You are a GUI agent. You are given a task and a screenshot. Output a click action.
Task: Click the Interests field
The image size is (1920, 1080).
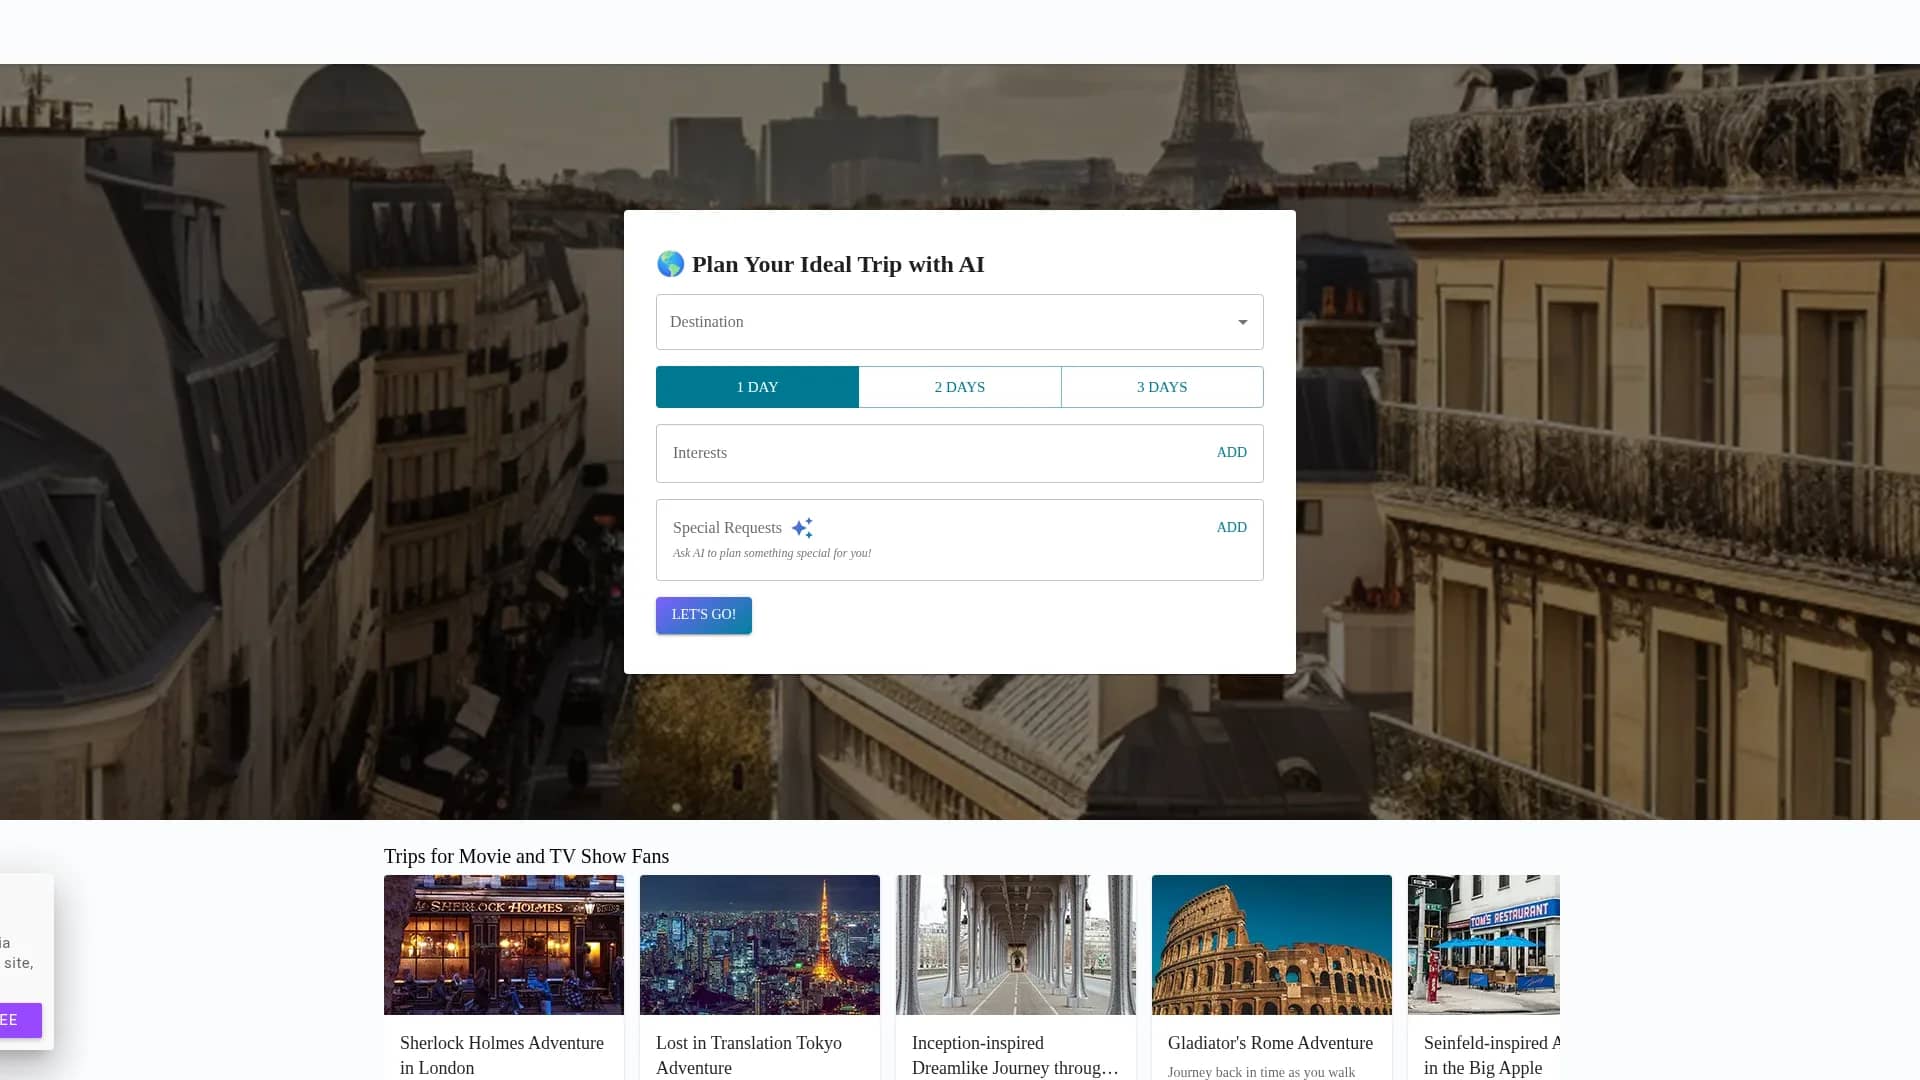[959, 453]
